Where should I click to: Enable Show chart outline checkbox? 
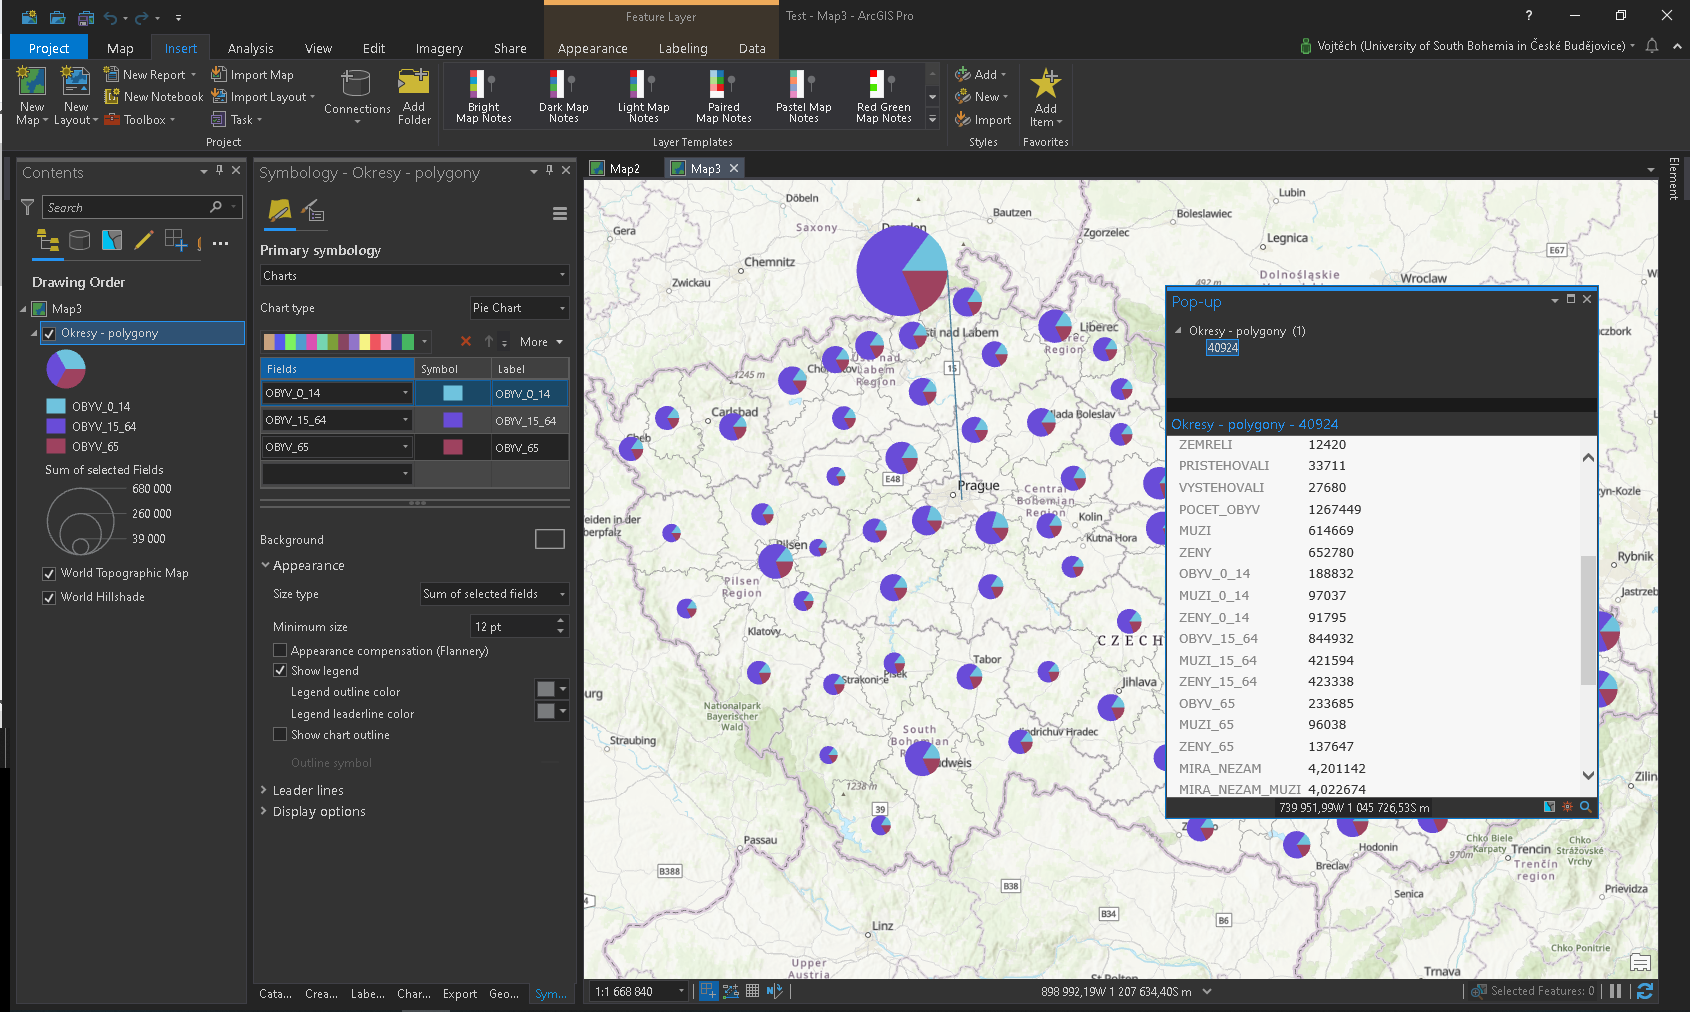click(280, 735)
